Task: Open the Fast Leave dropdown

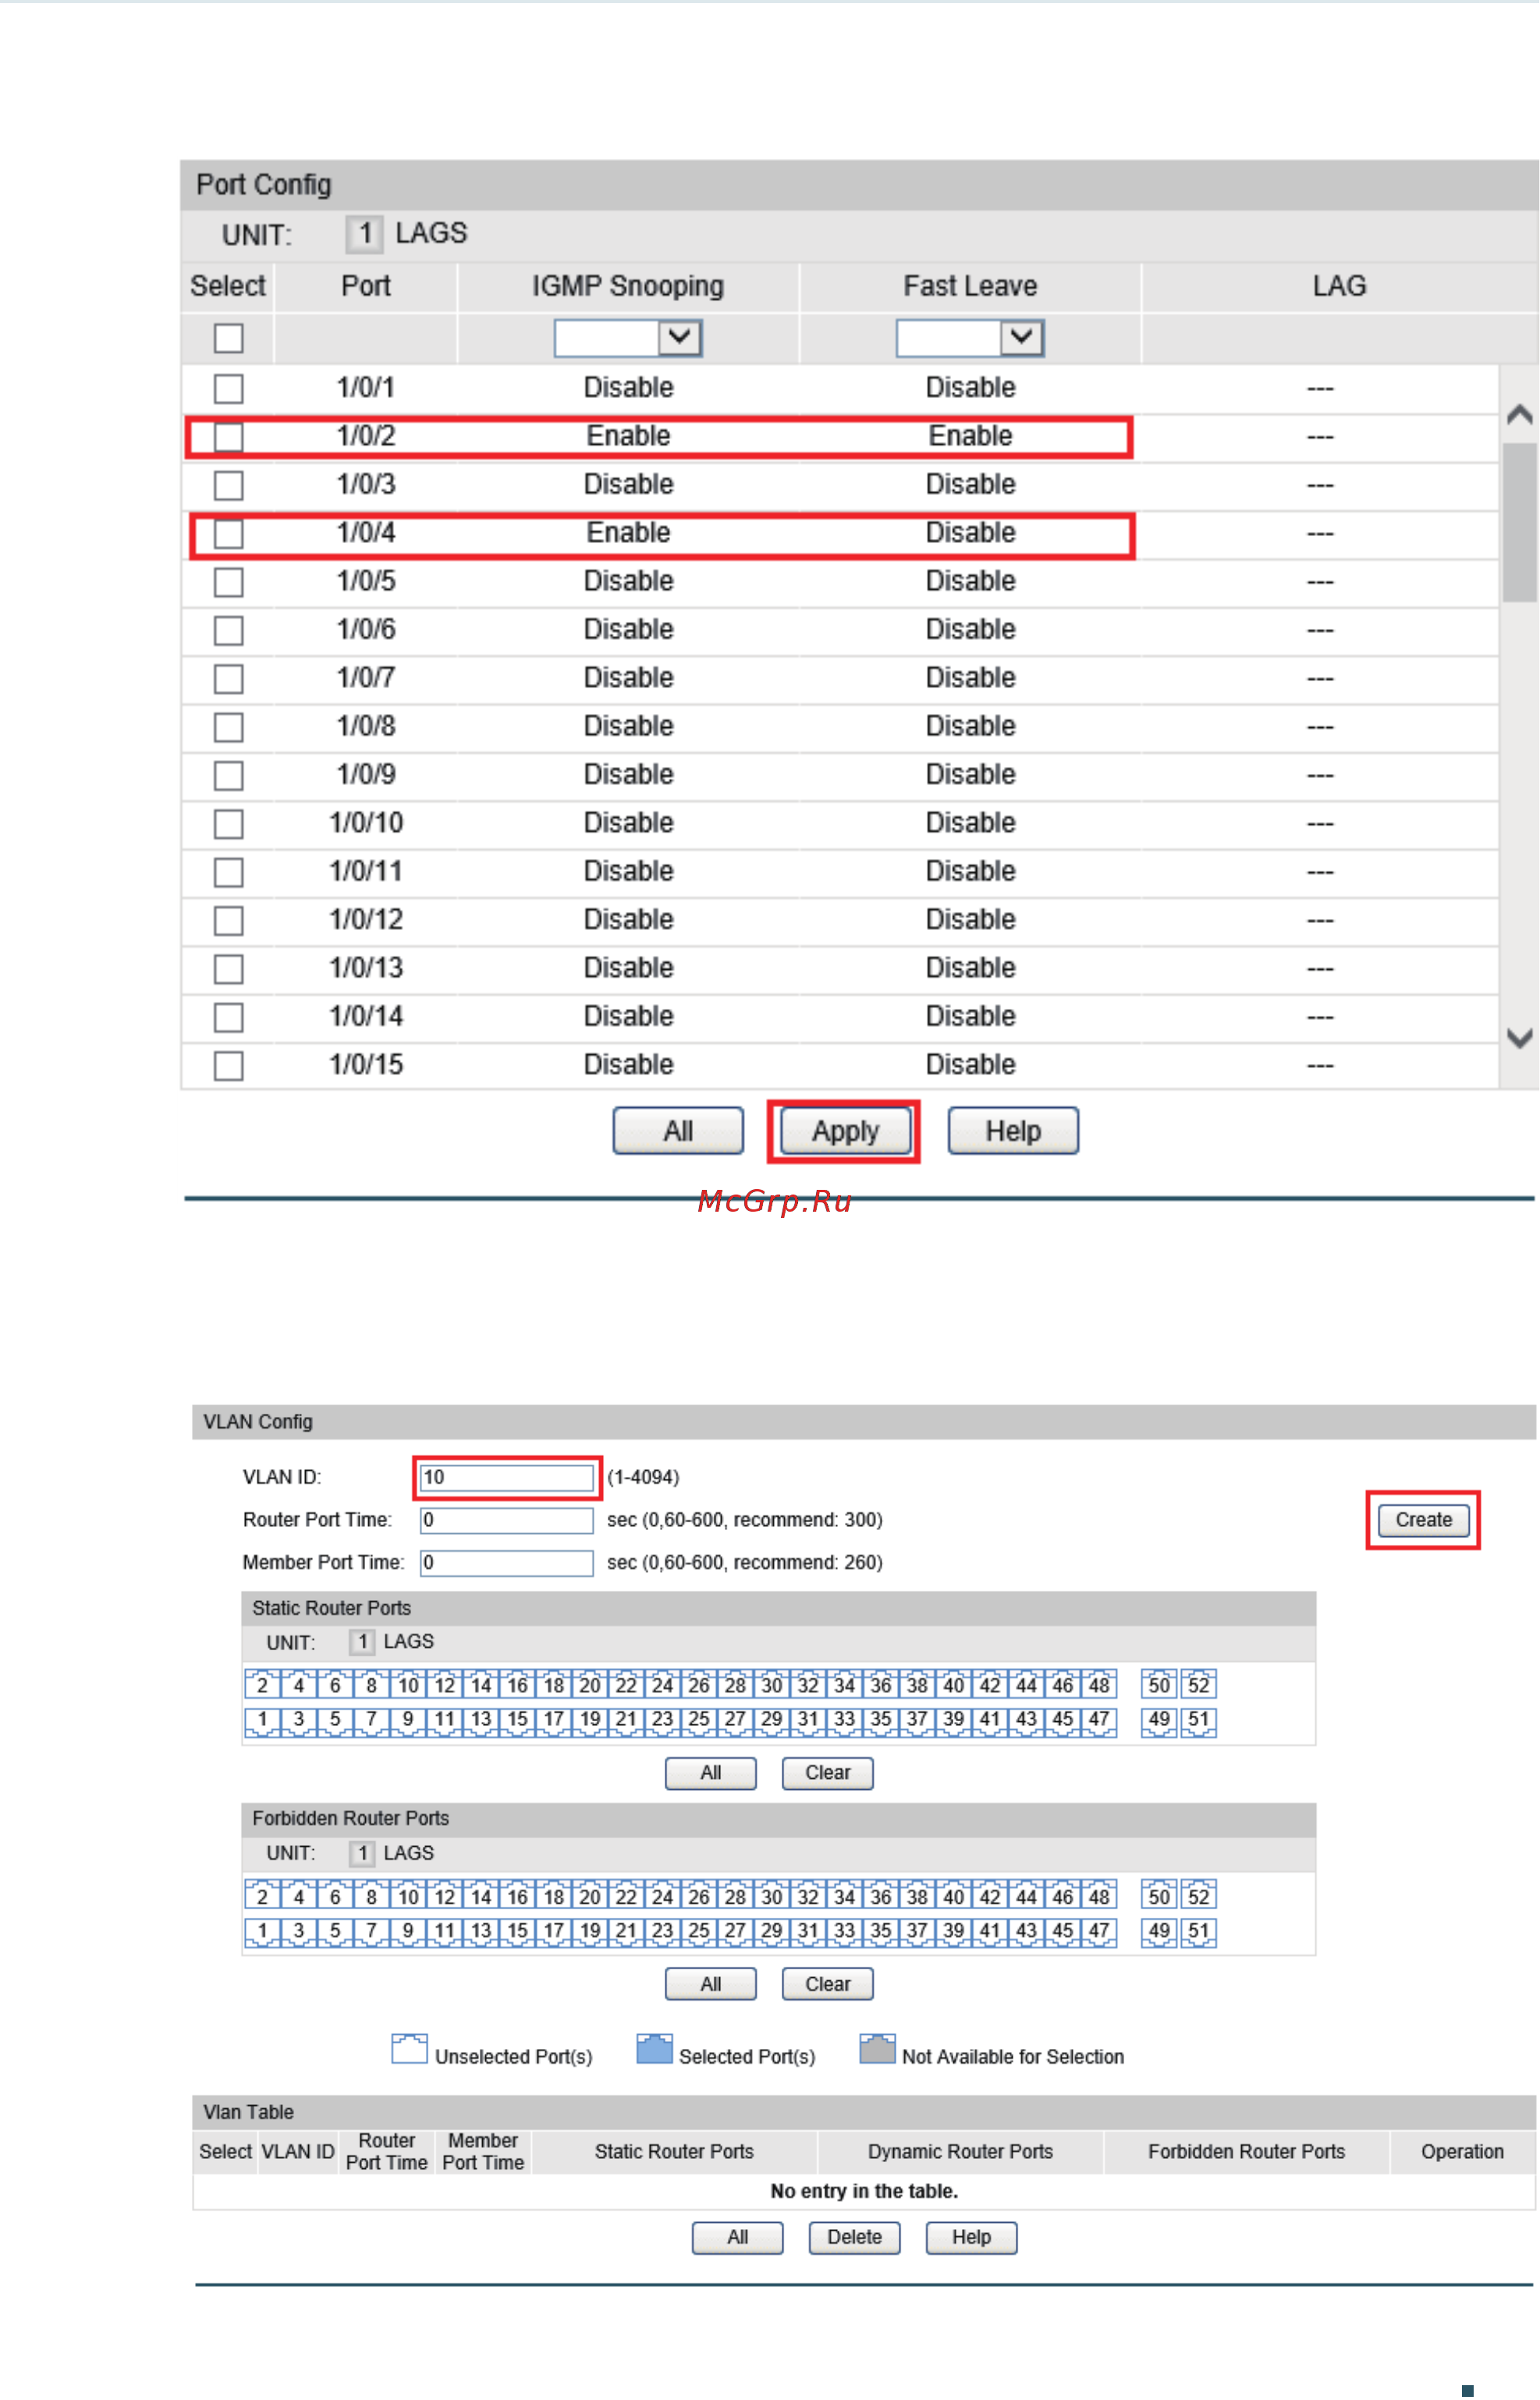Action: tap(970, 338)
